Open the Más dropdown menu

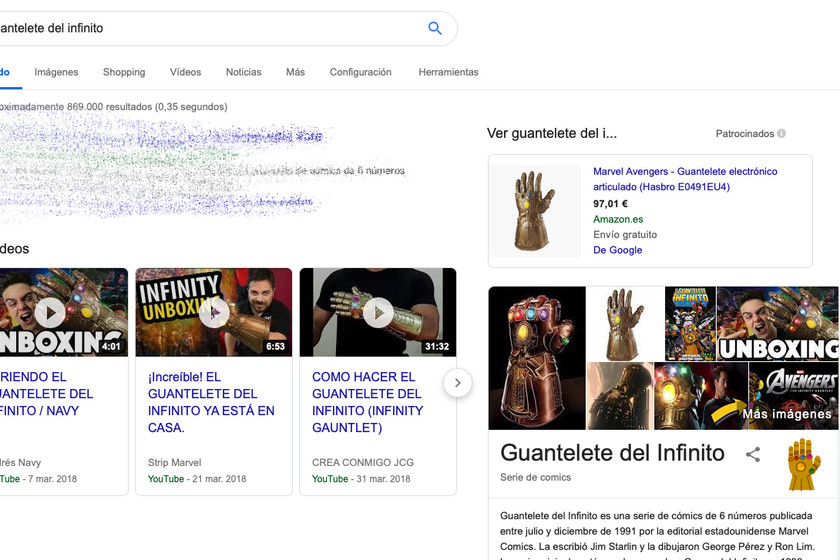tap(295, 72)
